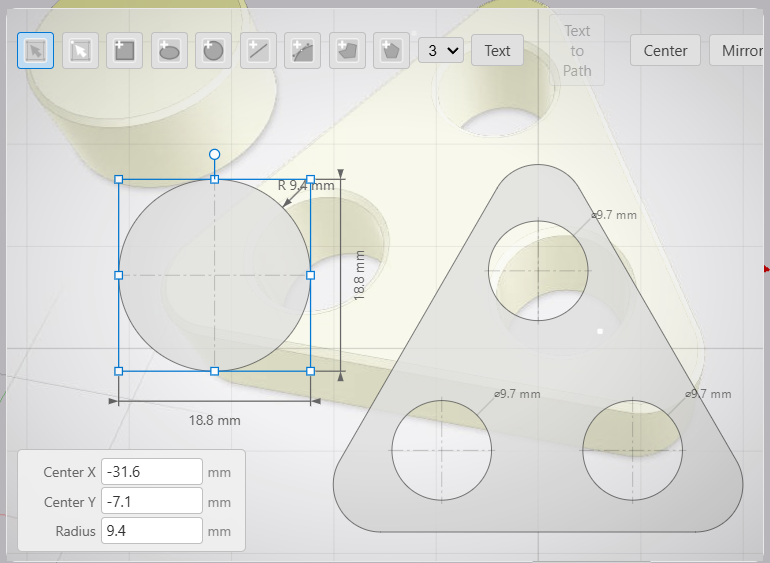Click the bottom-middle selection handle
The height and width of the screenshot is (563, 770).
215,371
